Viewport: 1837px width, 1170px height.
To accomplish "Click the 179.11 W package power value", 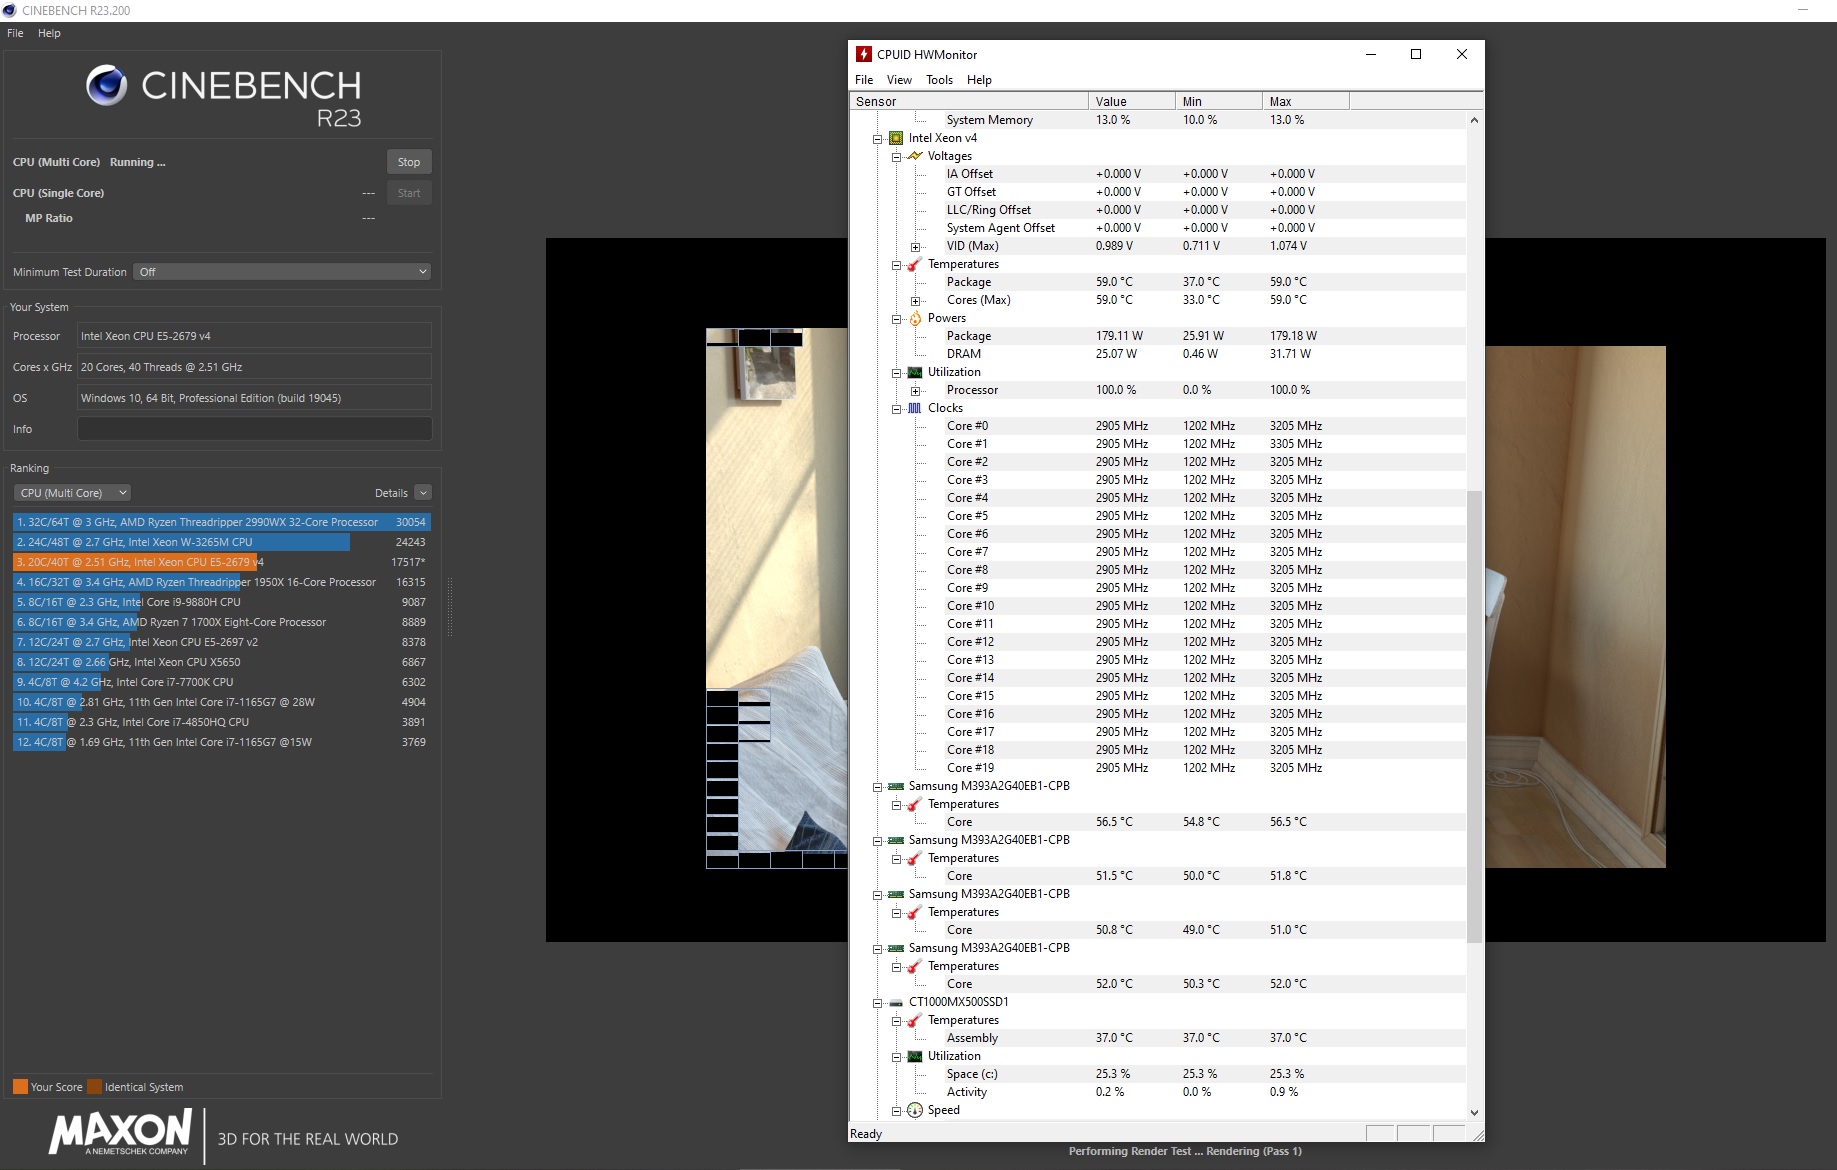I will (1119, 336).
